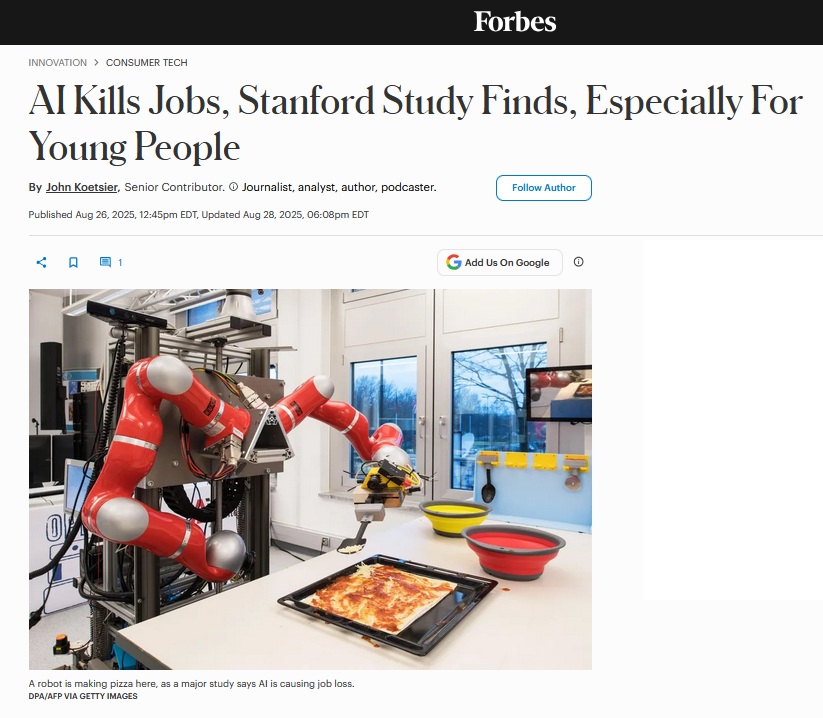Click the breadcrumb chevron after Innovation
This screenshot has width=823, height=718.
tap(96, 63)
